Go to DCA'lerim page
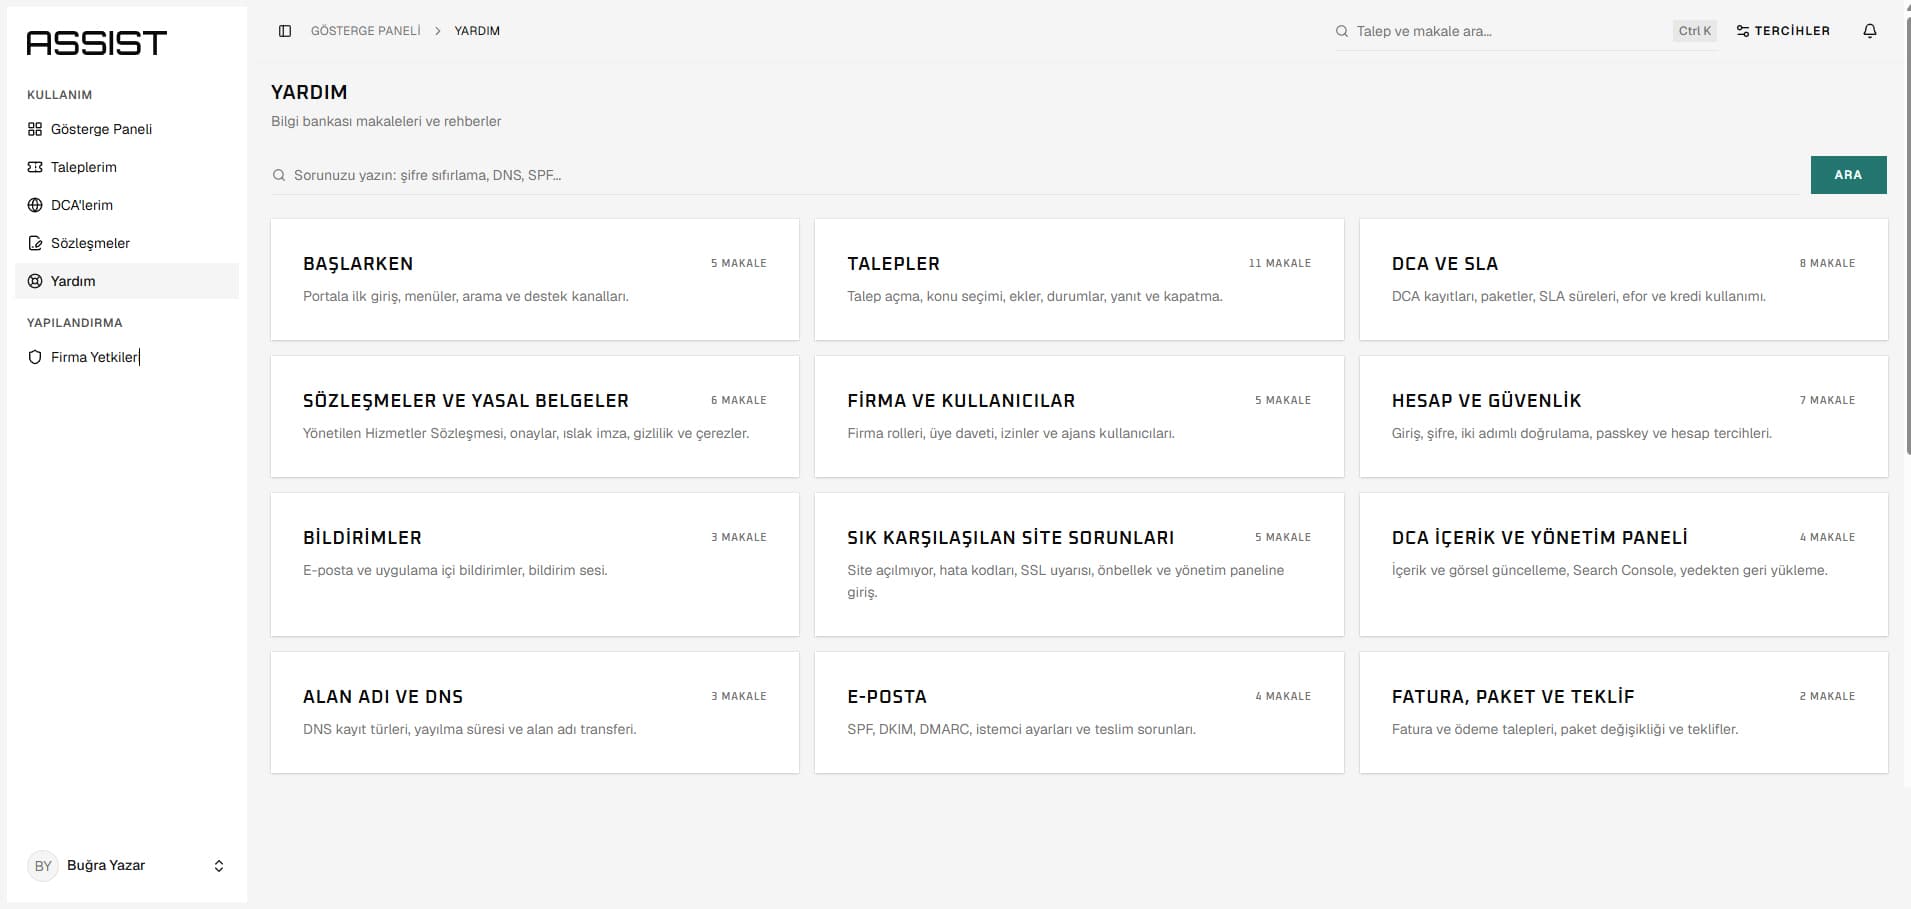This screenshot has width=1911, height=909. 127,205
